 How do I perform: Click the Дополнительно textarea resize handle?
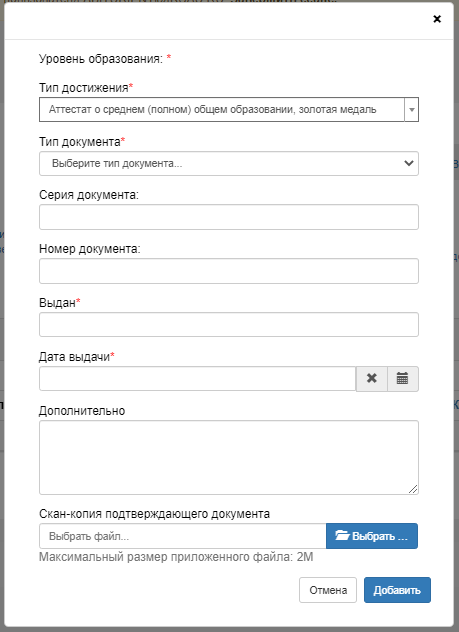(413, 489)
